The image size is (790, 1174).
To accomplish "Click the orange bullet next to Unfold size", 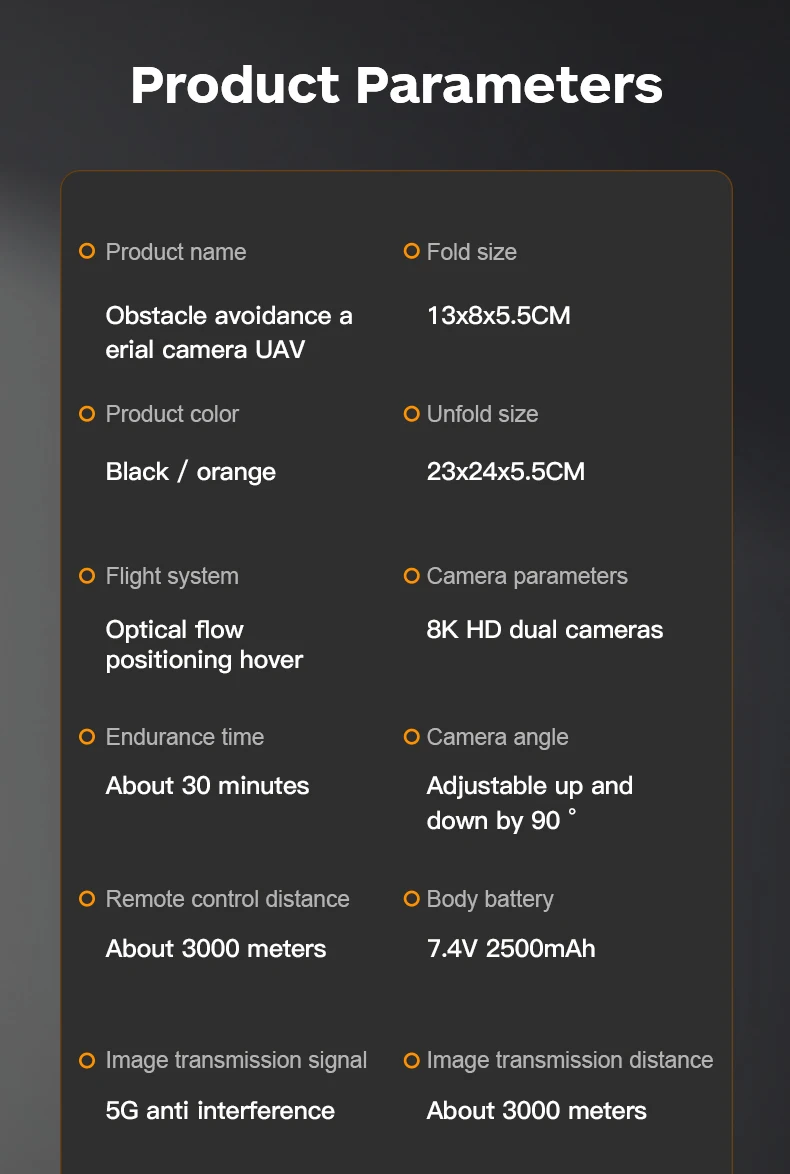I will 411,414.
